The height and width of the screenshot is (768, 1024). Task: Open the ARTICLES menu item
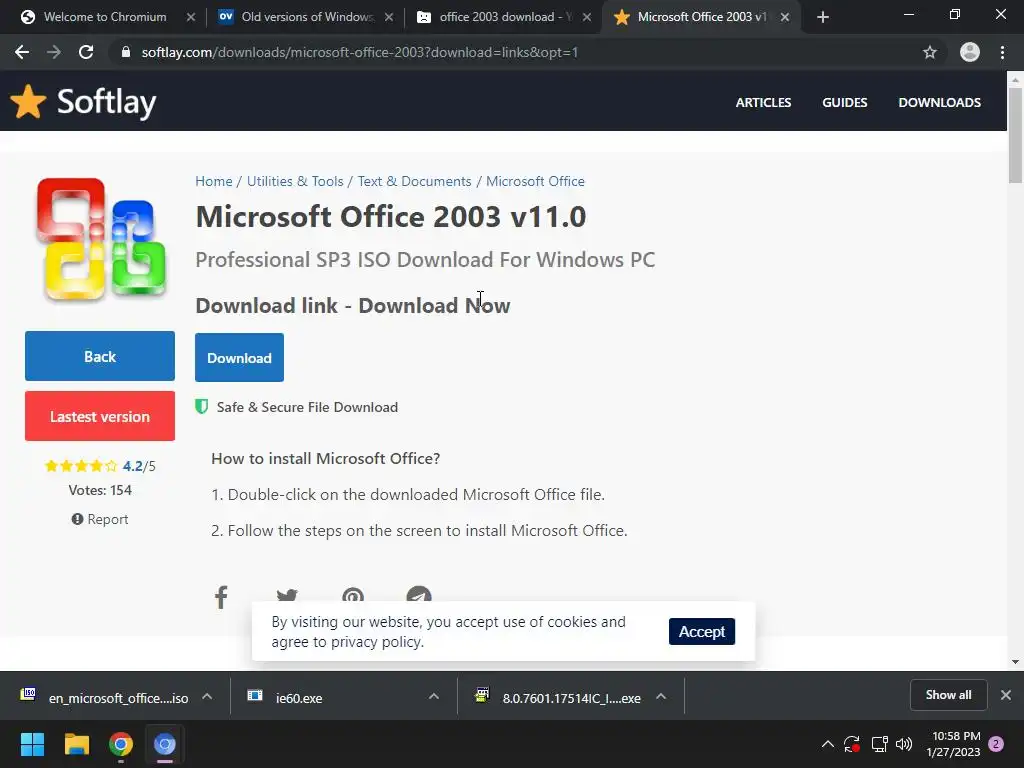point(763,103)
